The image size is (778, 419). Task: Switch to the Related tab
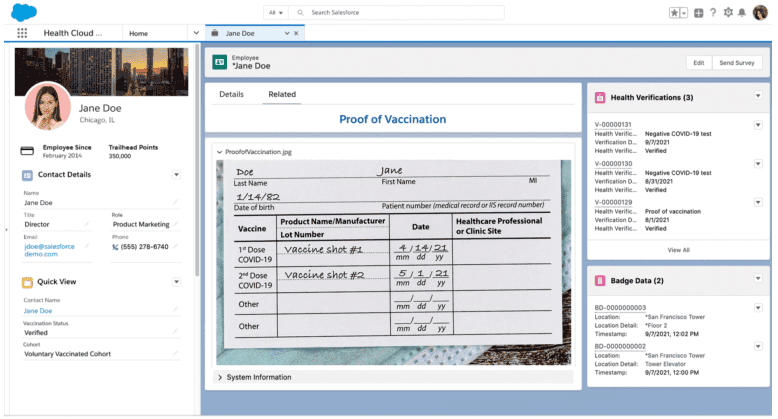point(282,94)
